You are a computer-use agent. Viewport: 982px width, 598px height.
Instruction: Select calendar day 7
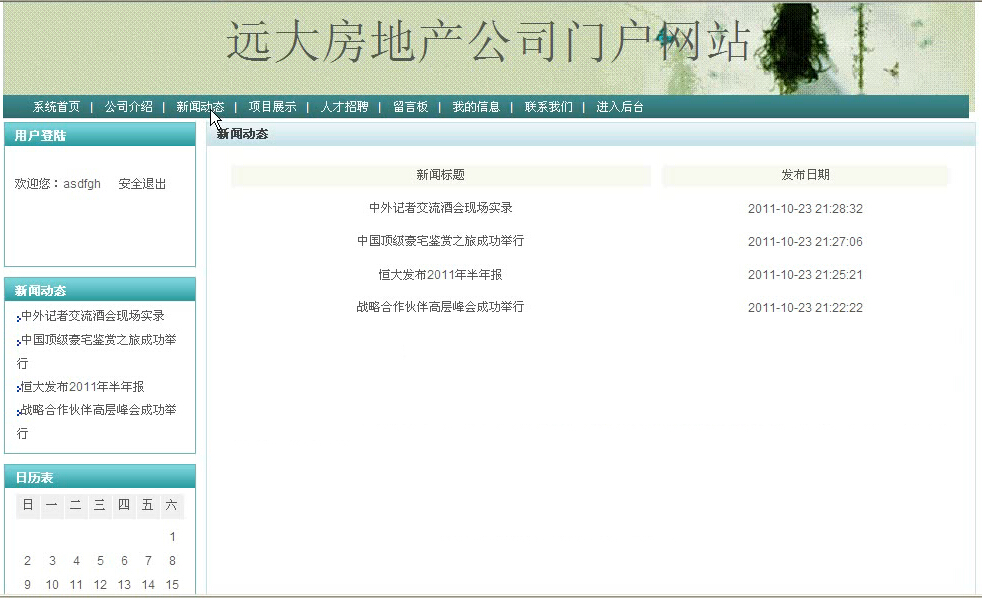point(148,560)
